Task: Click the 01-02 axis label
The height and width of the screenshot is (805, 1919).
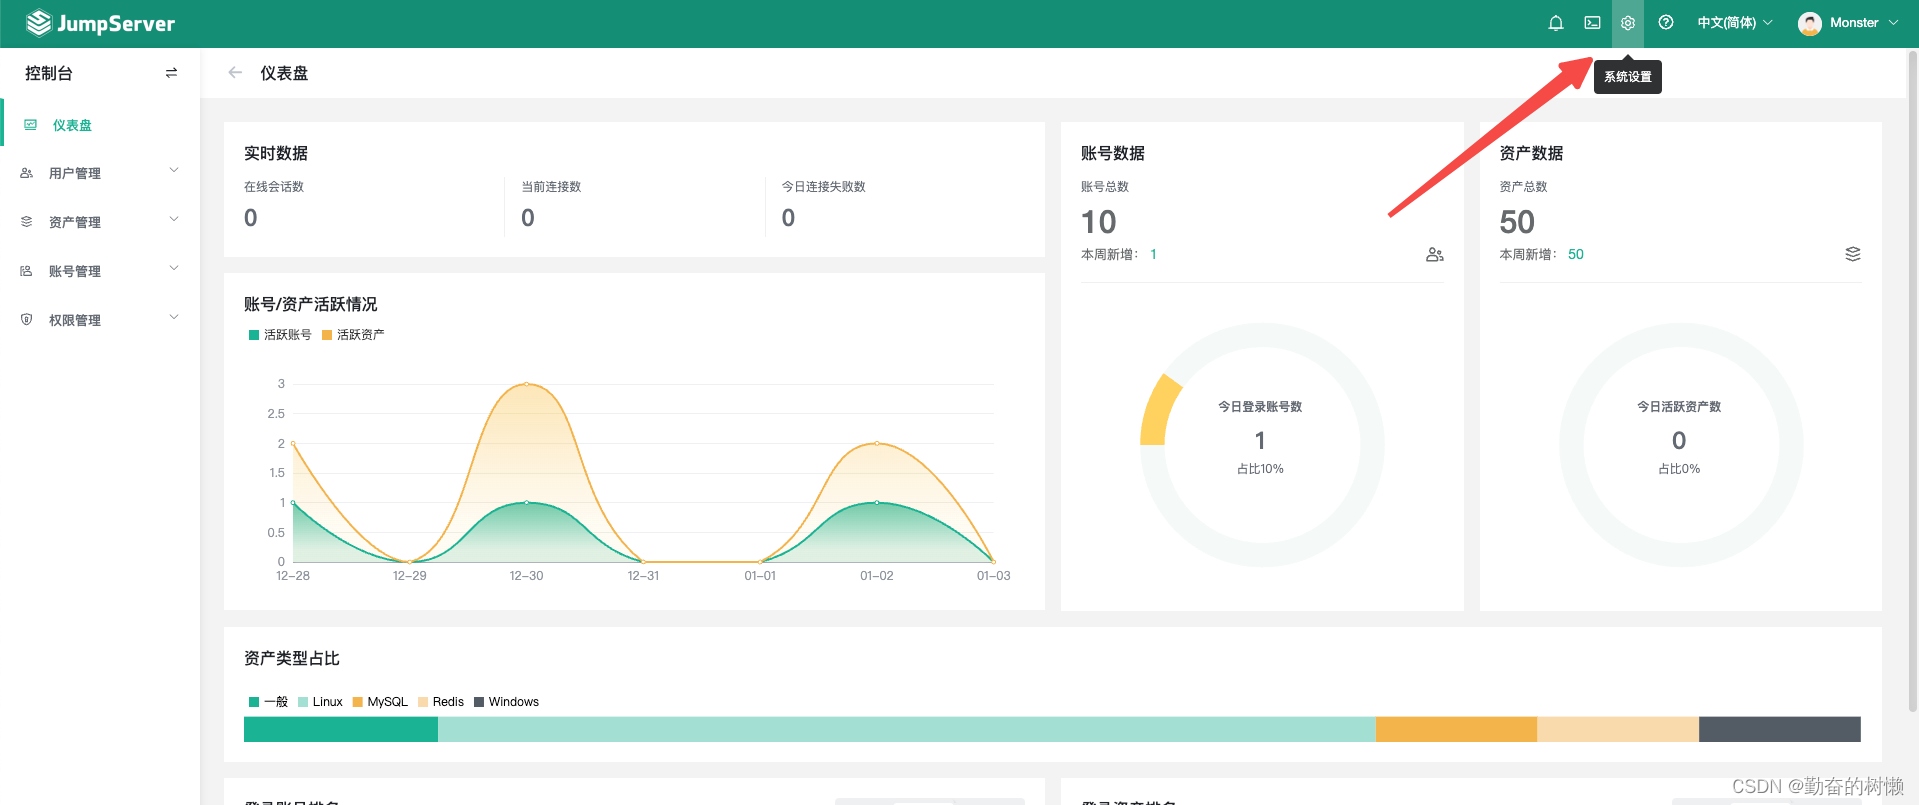Action: click(x=877, y=576)
